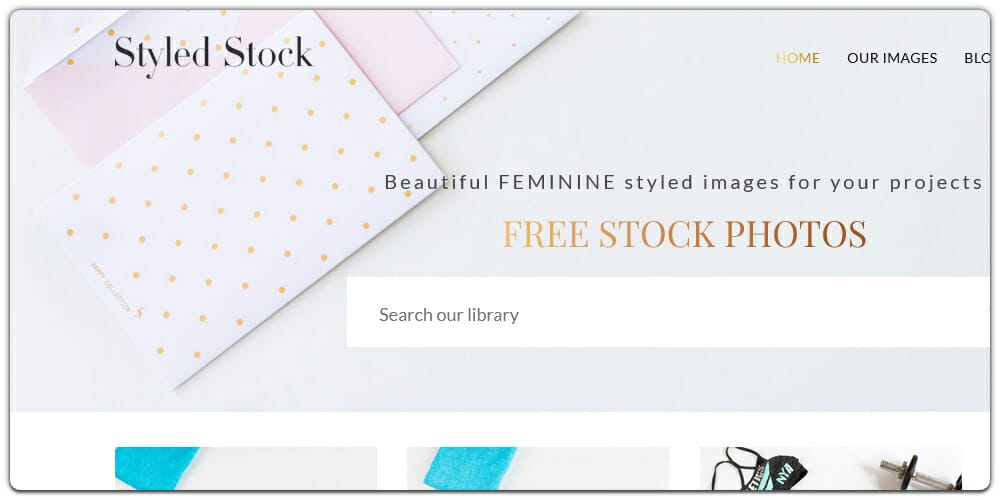Open the sports bra and dumbbell thumbnail
Image resolution: width=1000 pixels, height=500 pixels.
coord(830,468)
